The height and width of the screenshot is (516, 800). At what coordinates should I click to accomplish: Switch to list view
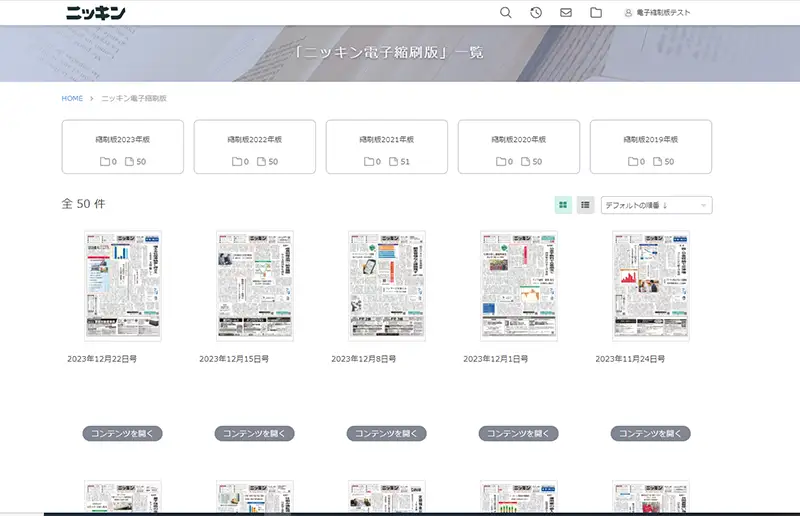point(585,205)
